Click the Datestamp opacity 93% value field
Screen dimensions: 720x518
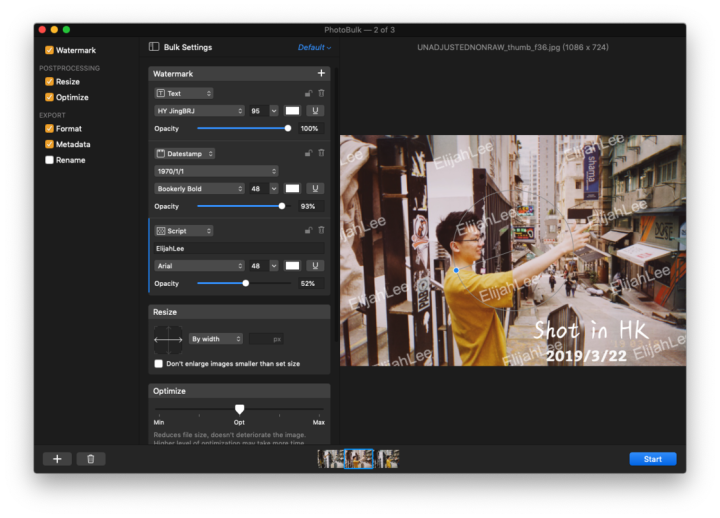(310, 206)
